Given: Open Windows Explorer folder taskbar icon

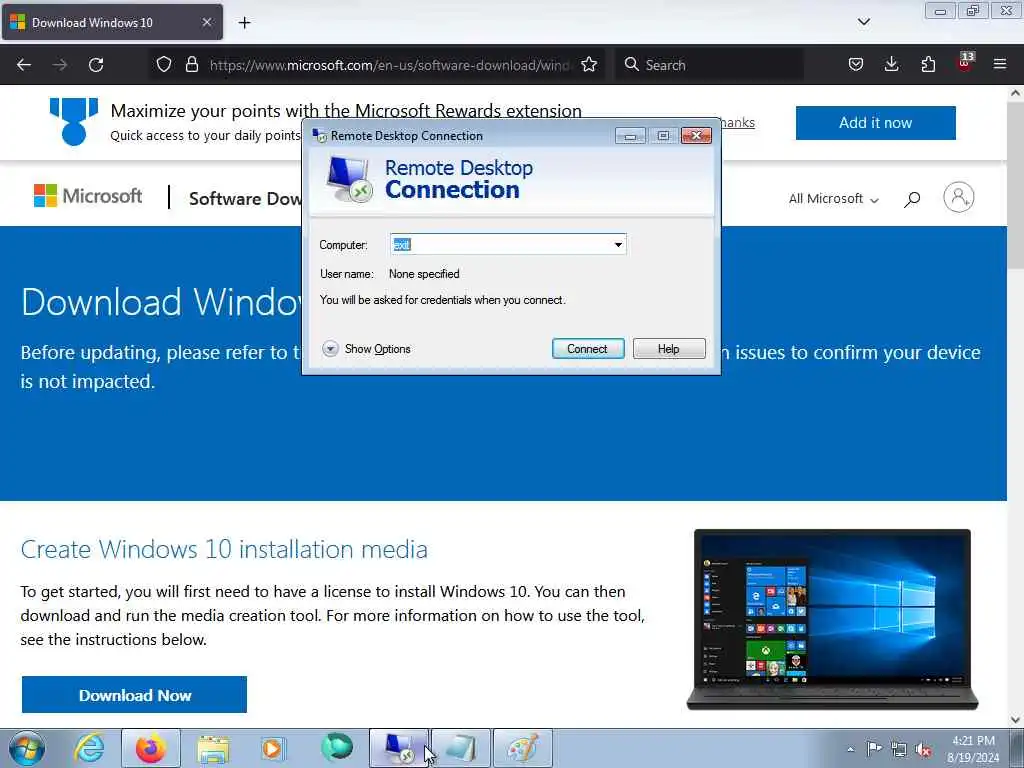Looking at the screenshot, I should (x=213, y=748).
